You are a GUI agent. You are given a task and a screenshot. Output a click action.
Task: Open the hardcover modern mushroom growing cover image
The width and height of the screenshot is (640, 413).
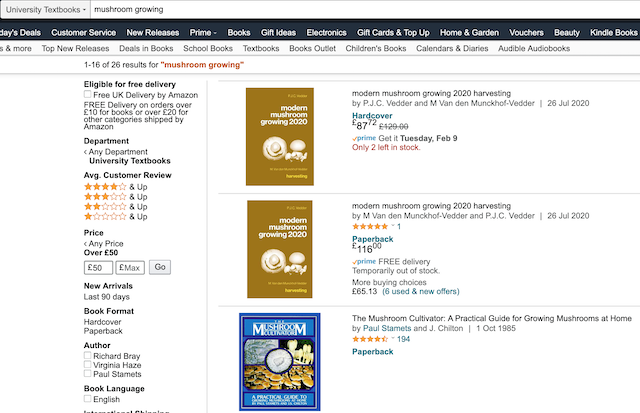point(280,137)
